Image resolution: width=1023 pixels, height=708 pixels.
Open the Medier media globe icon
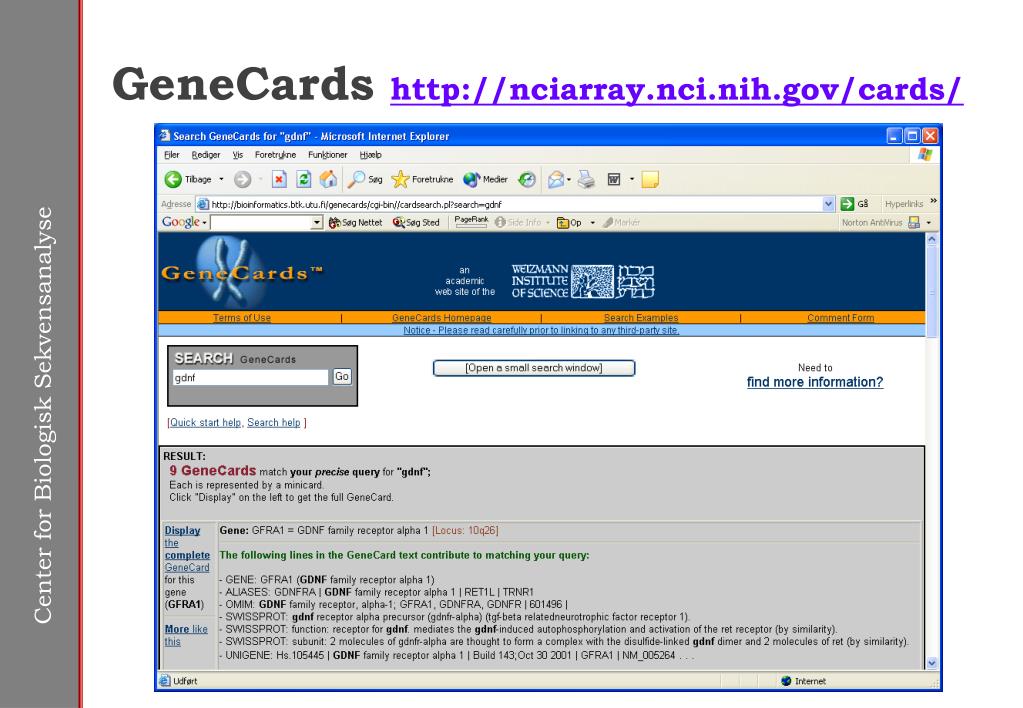(471, 179)
